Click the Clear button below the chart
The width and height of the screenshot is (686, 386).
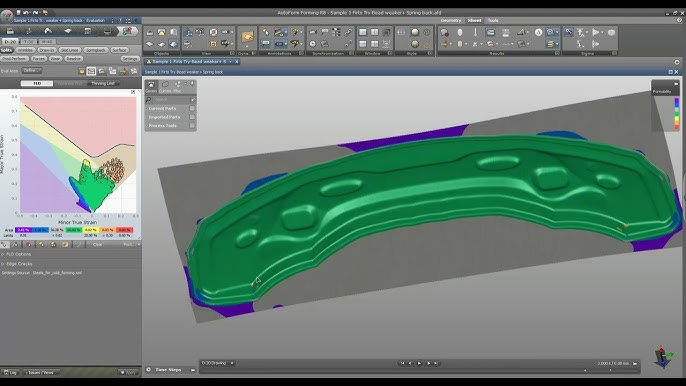(98, 245)
